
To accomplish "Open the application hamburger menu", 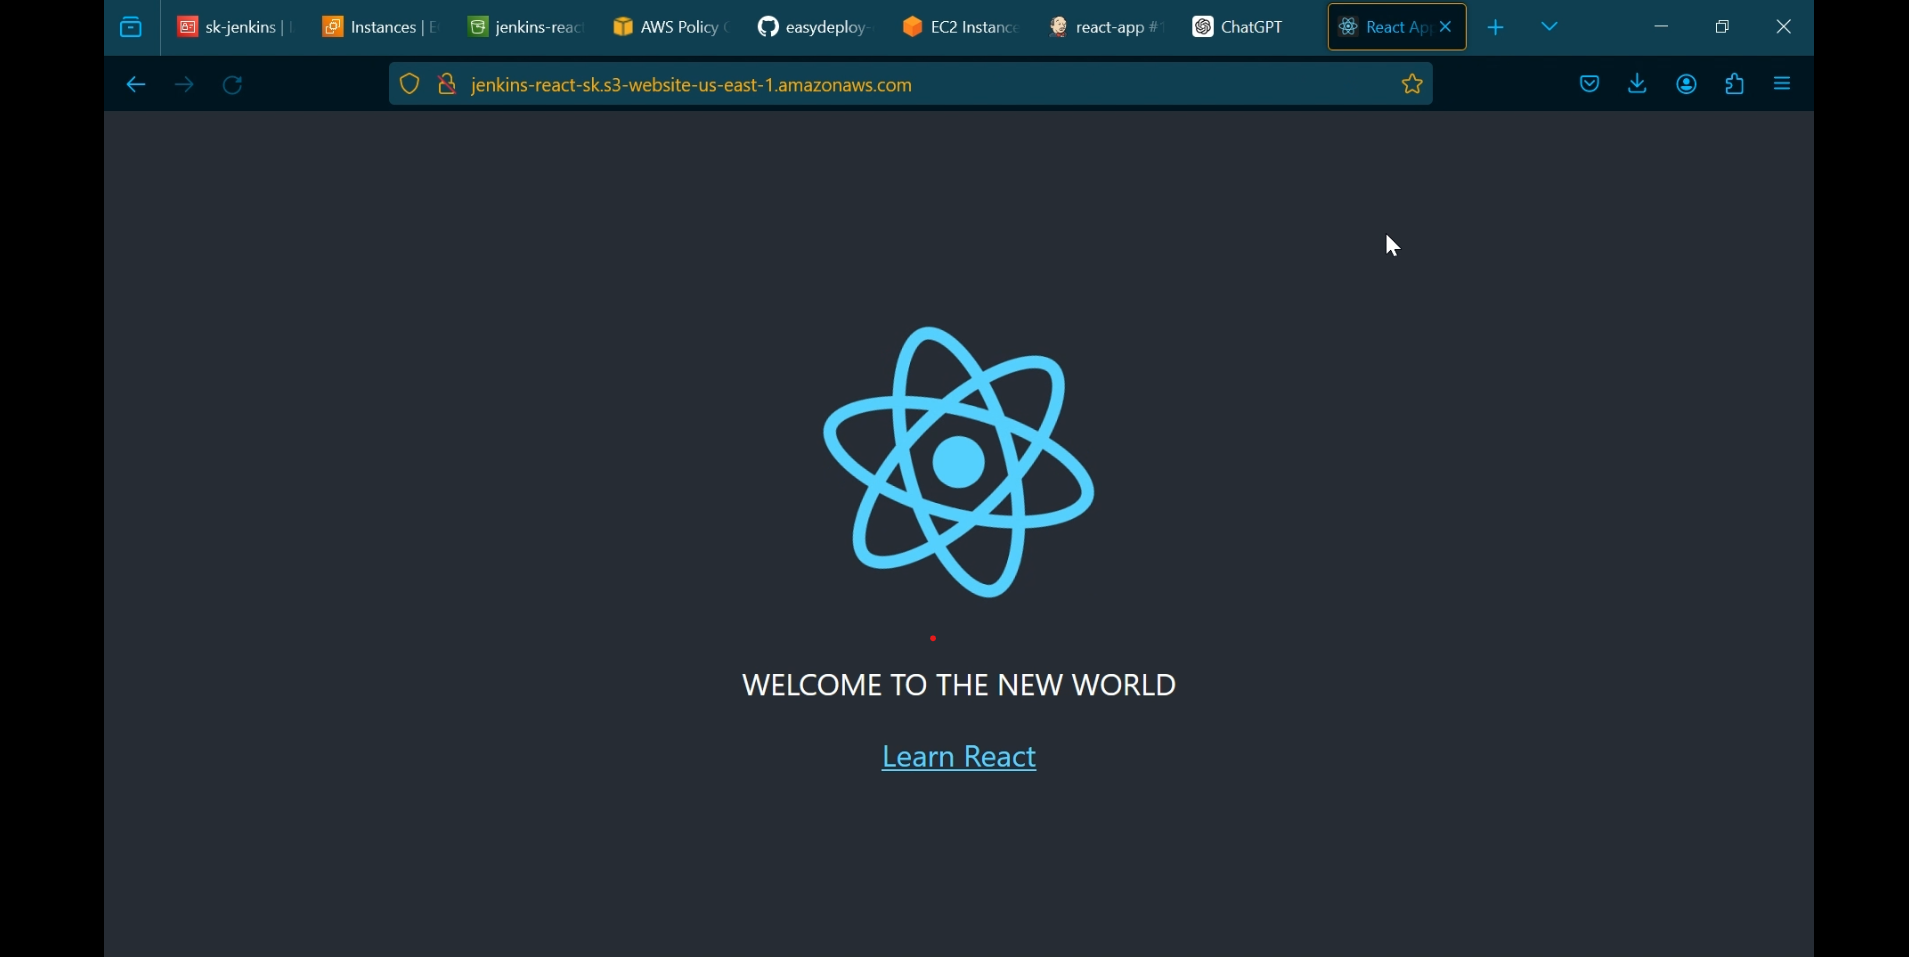I will pyautogui.click(x=1784, y=85).
